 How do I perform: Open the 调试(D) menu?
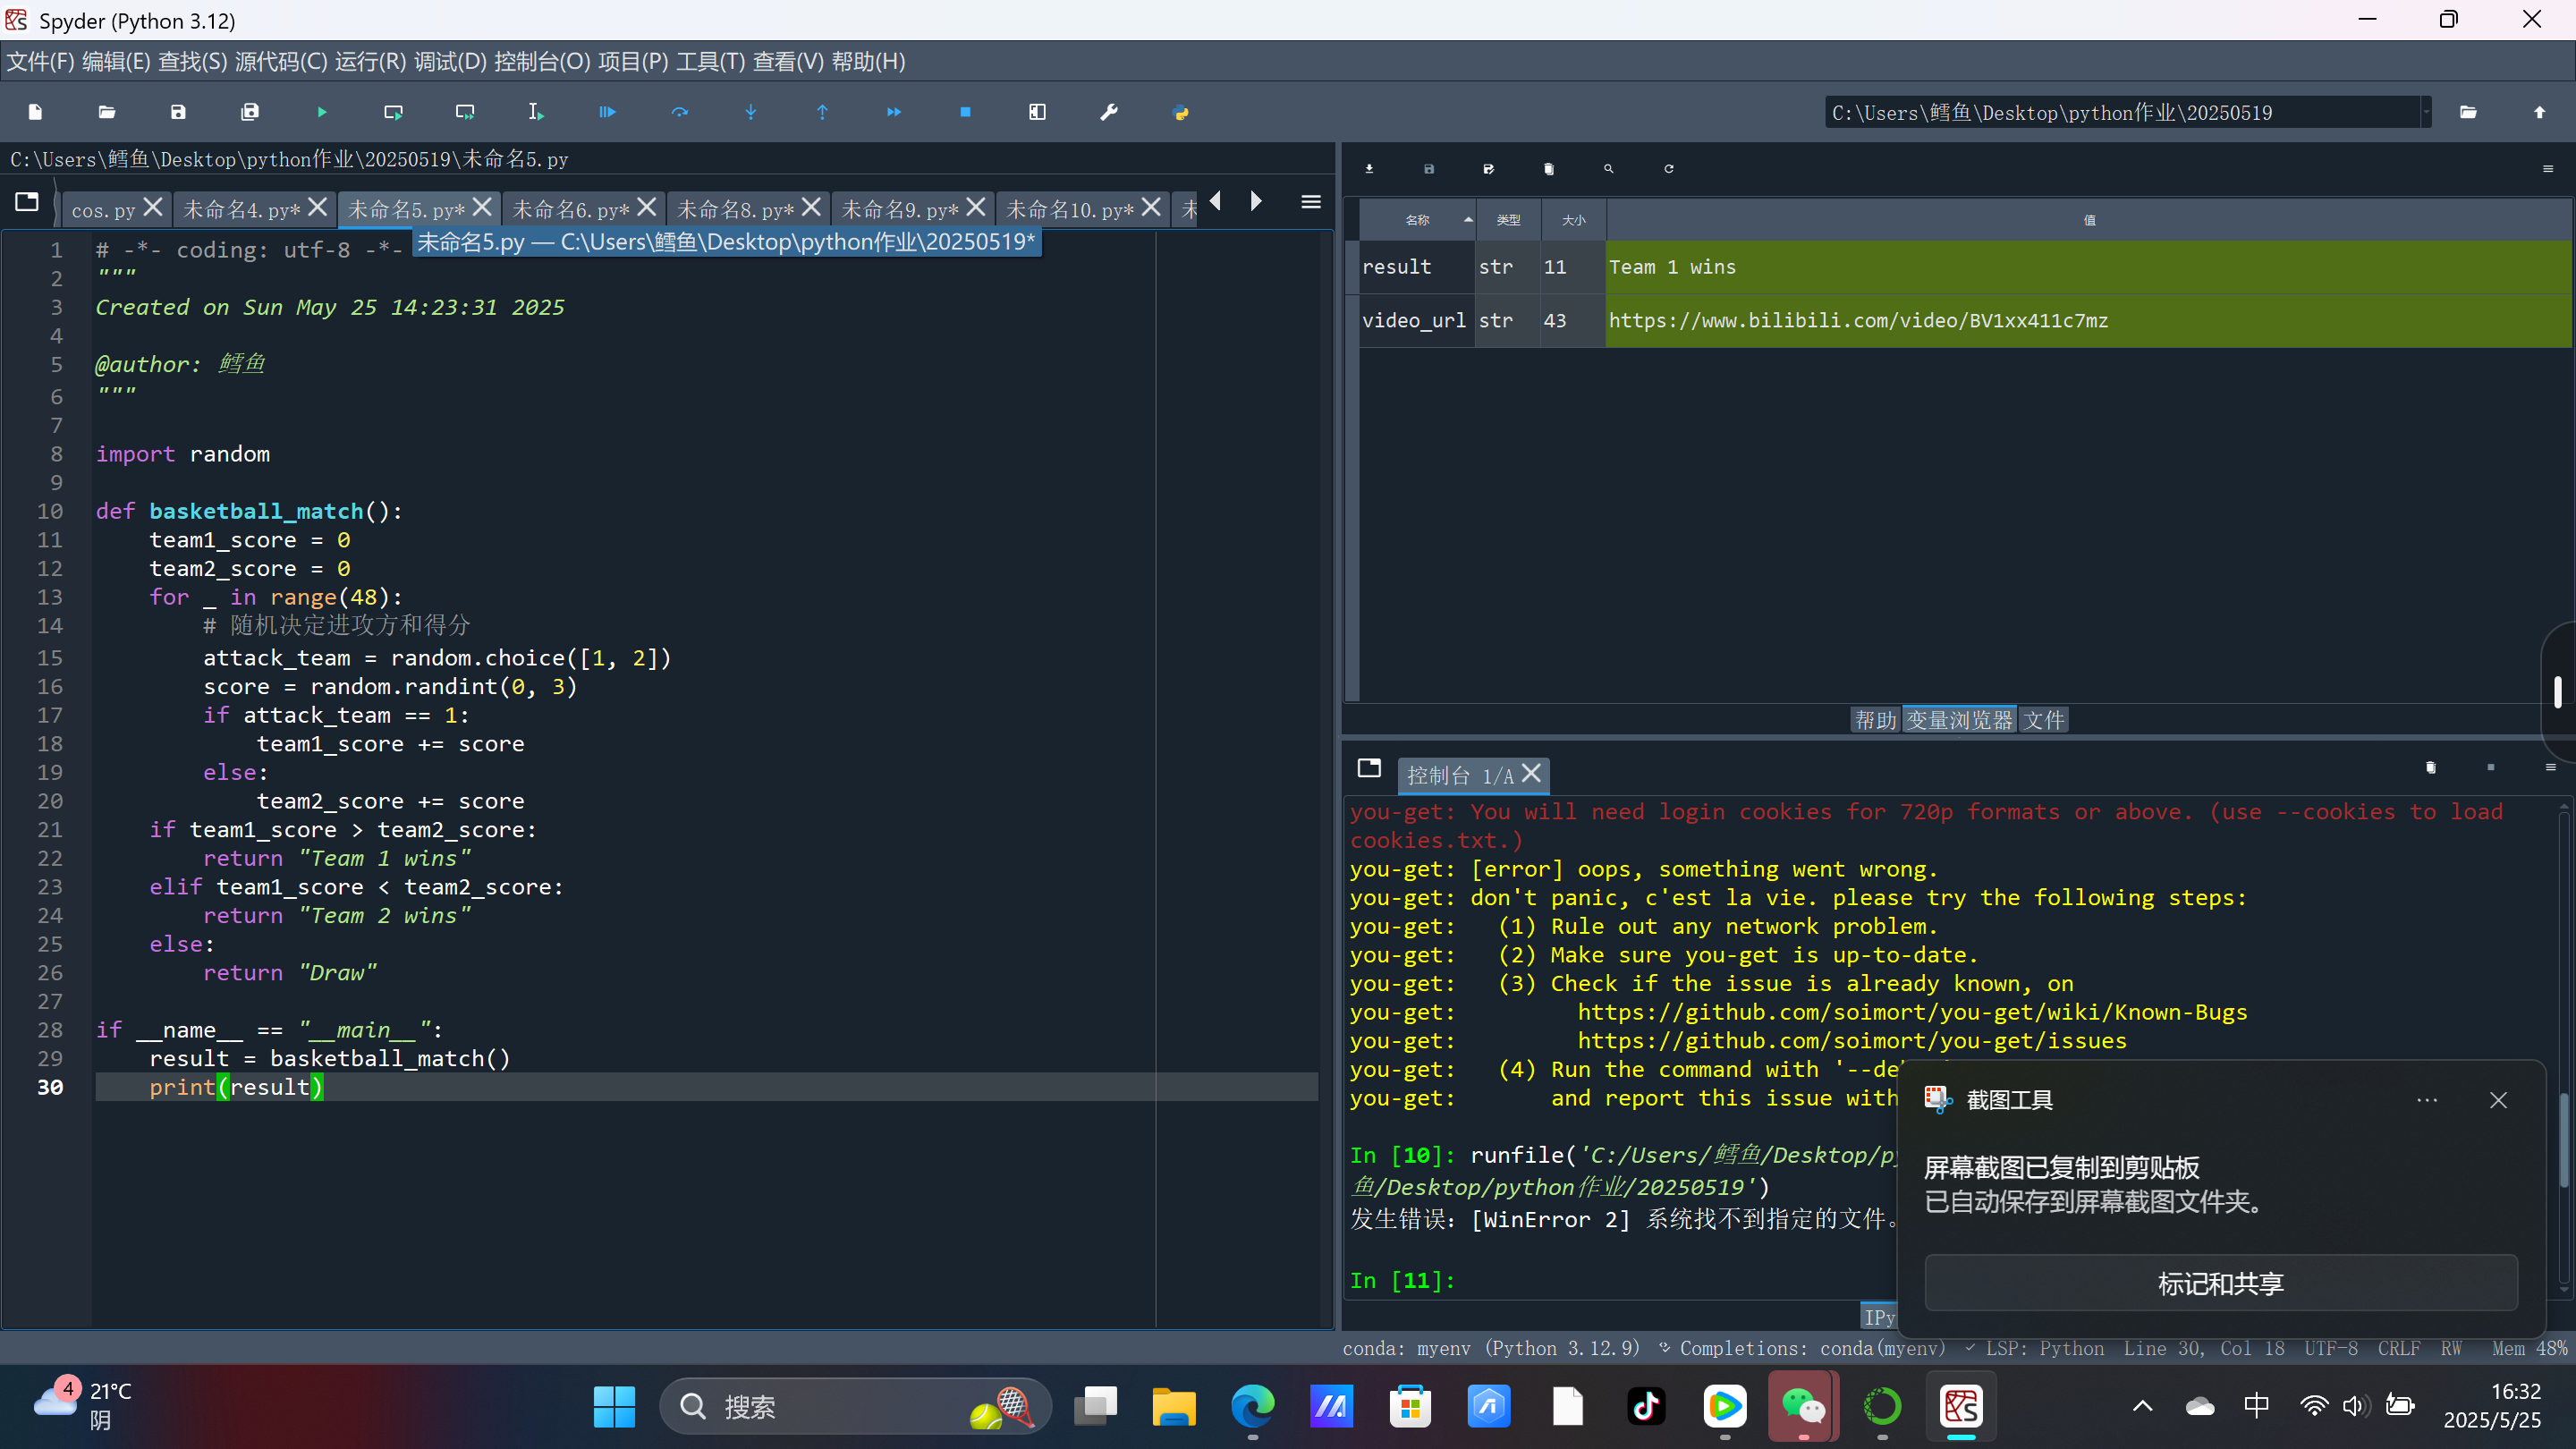tap(450, 62)
